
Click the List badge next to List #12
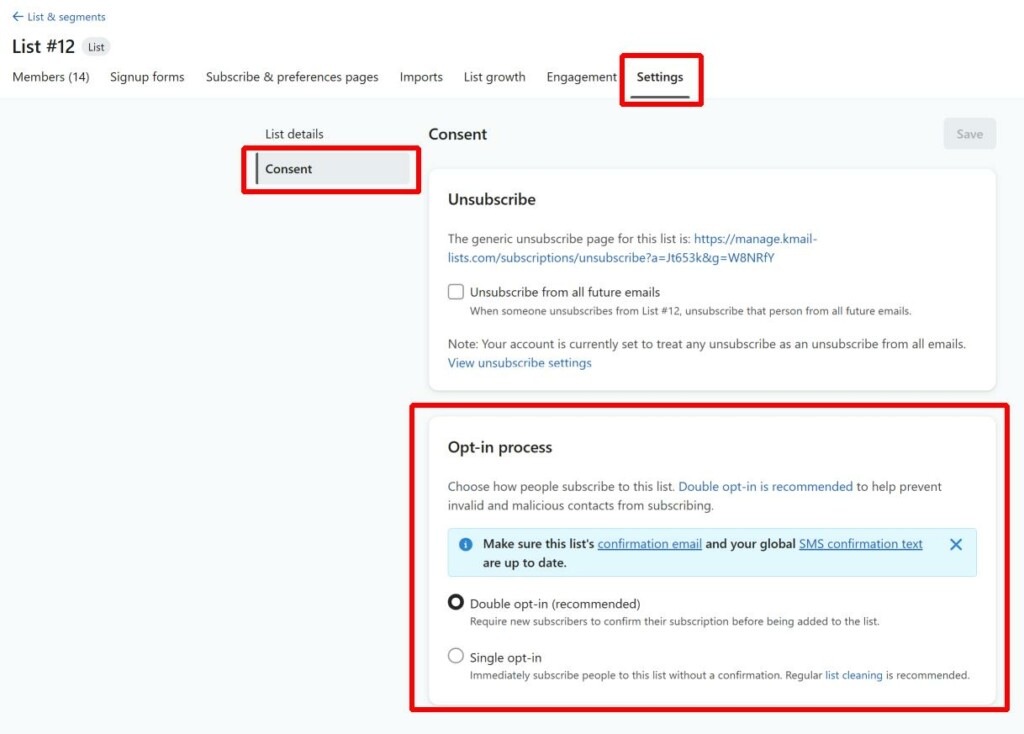pyautogui.click(x=95, y=46)
